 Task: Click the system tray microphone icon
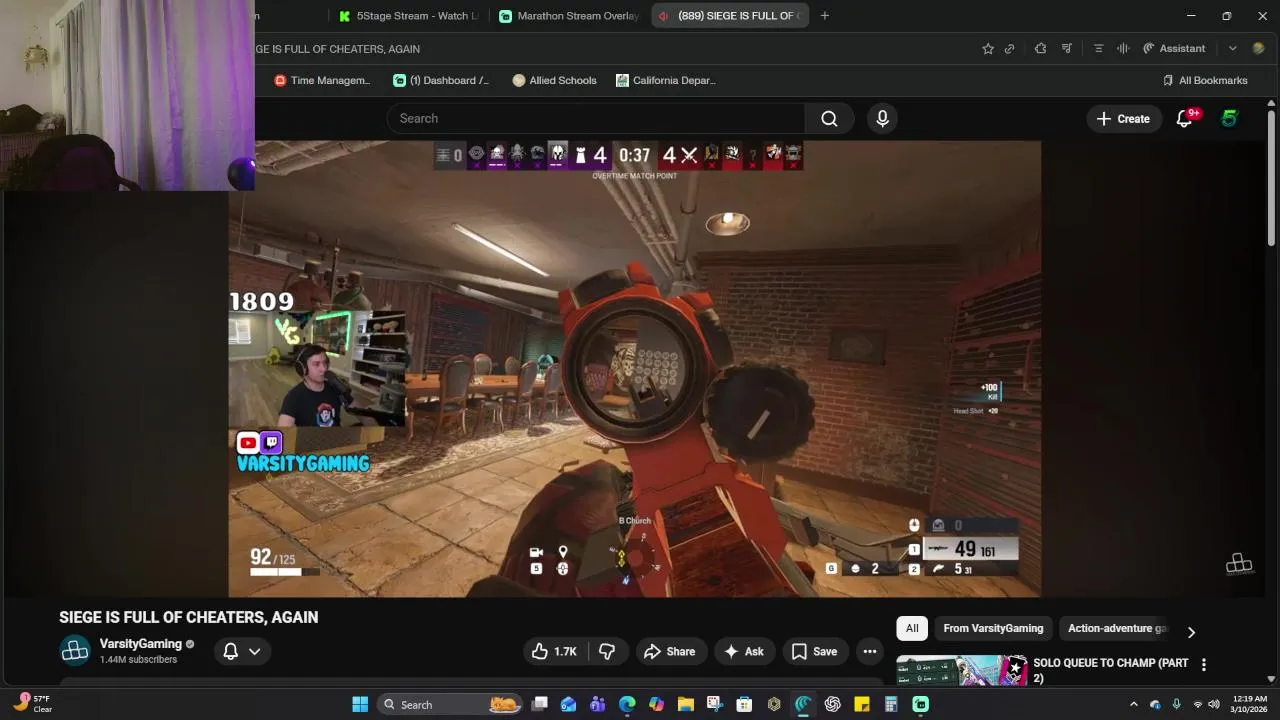1176,704
